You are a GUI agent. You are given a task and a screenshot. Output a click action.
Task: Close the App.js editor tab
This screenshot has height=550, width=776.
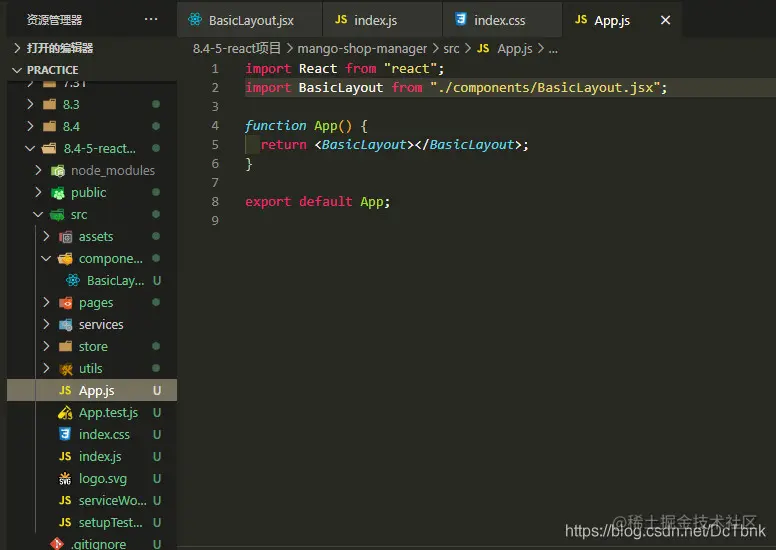pos(666,20)
